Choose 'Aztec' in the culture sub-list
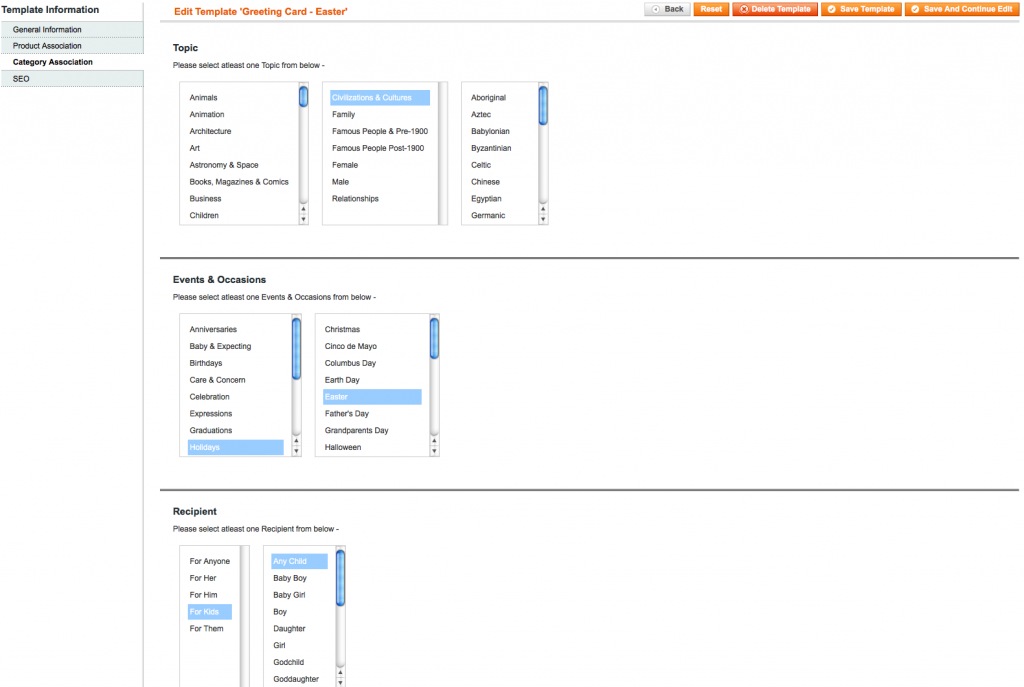 (x=480, y=114)
